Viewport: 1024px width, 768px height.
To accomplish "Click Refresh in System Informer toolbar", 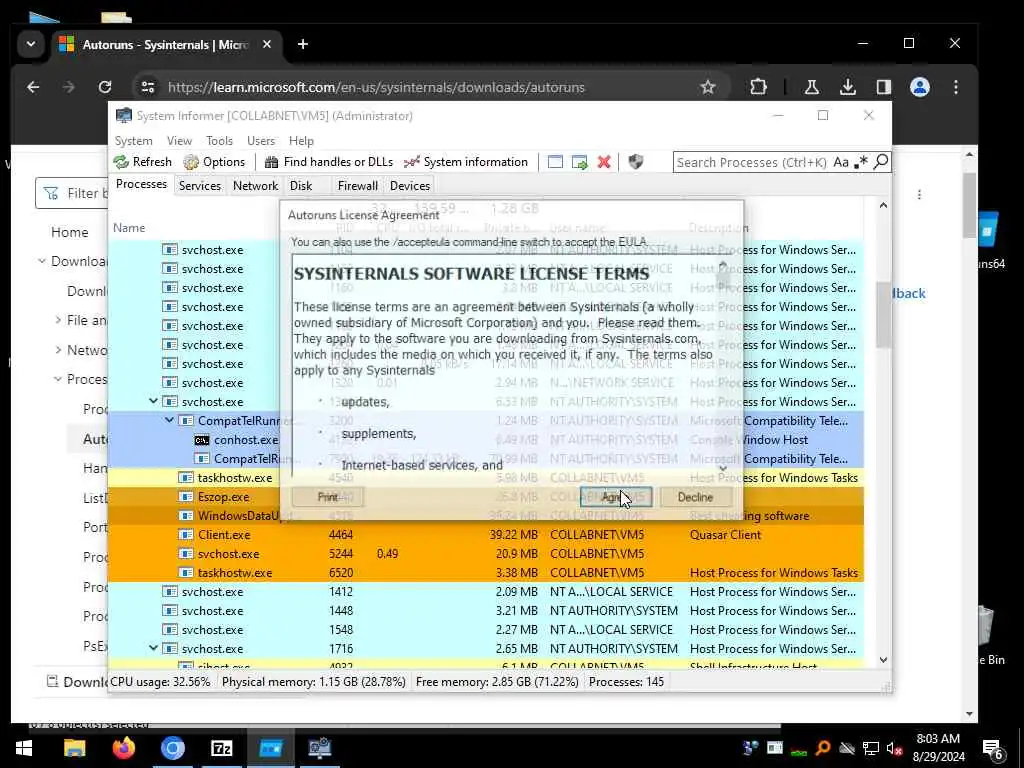I will [x=143, y=162].
